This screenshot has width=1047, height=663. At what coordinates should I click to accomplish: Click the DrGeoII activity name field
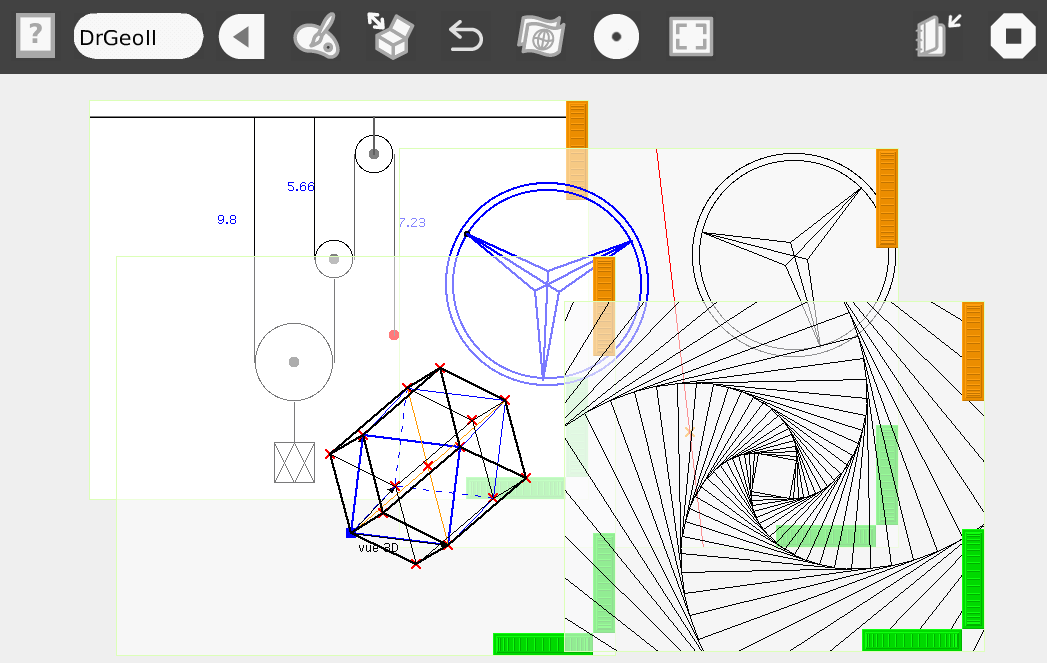pyautogui.click(x=138, y=37)
